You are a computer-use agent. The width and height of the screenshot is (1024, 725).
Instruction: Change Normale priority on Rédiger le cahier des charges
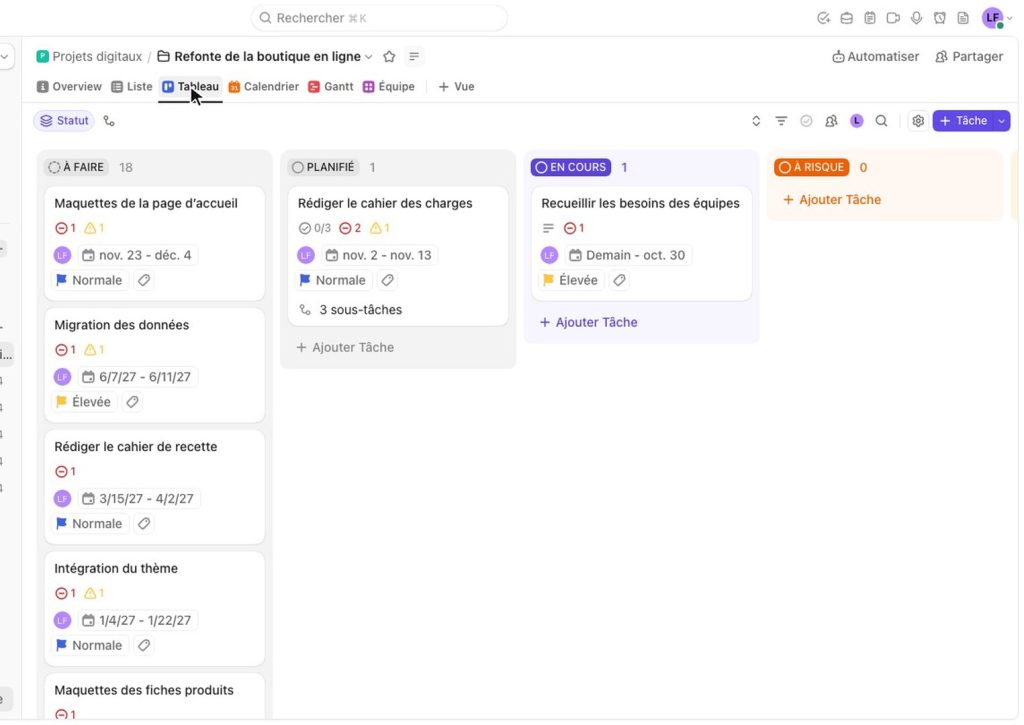coord(332,280)
